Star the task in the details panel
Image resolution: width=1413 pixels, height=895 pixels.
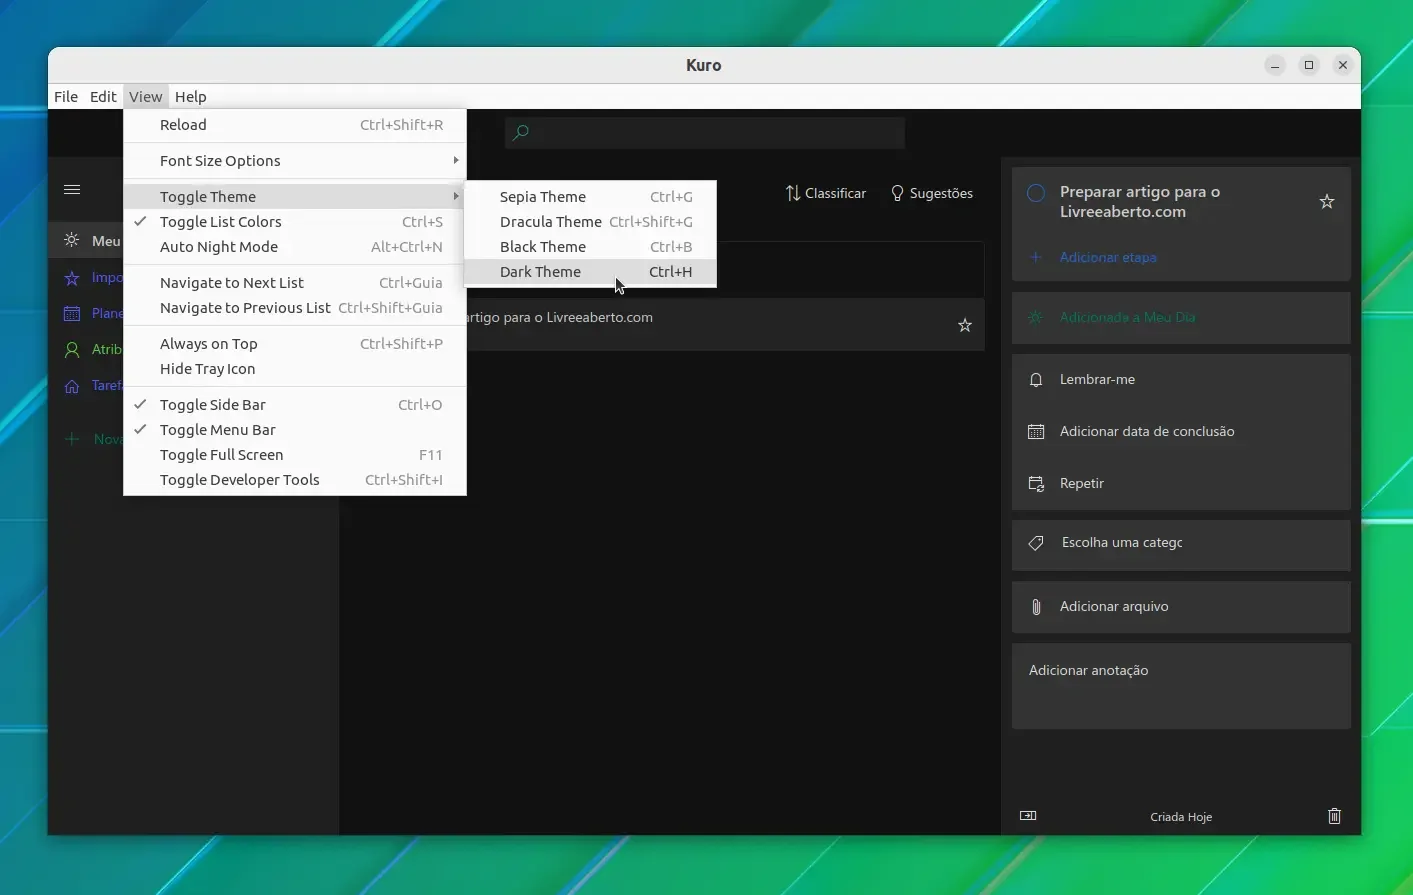(1327, 202)
